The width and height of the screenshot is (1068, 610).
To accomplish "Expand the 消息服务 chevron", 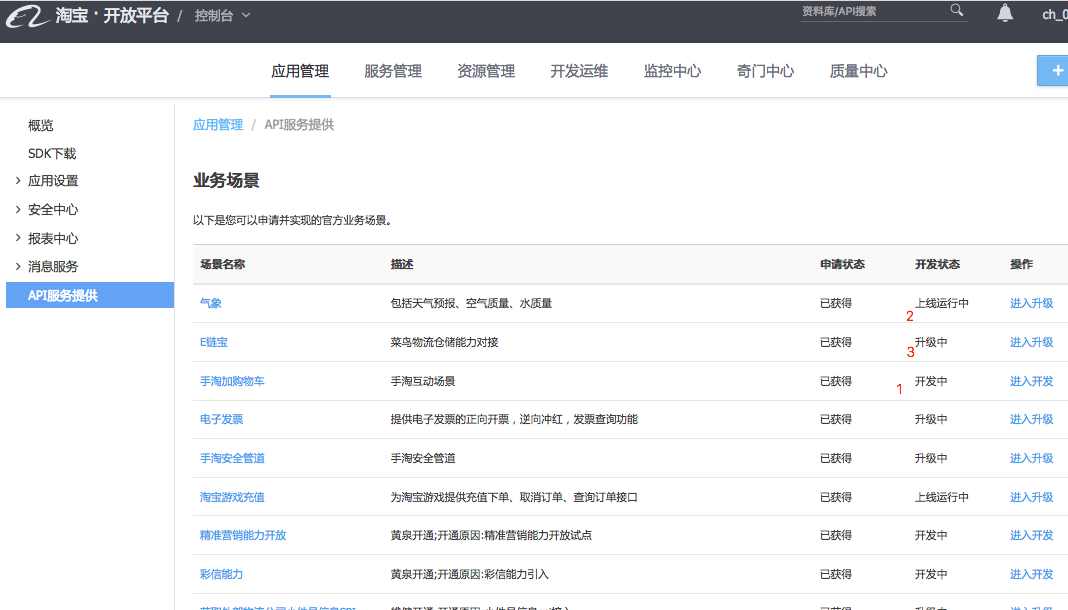I will pyautogui.click(x=18, y=266).
